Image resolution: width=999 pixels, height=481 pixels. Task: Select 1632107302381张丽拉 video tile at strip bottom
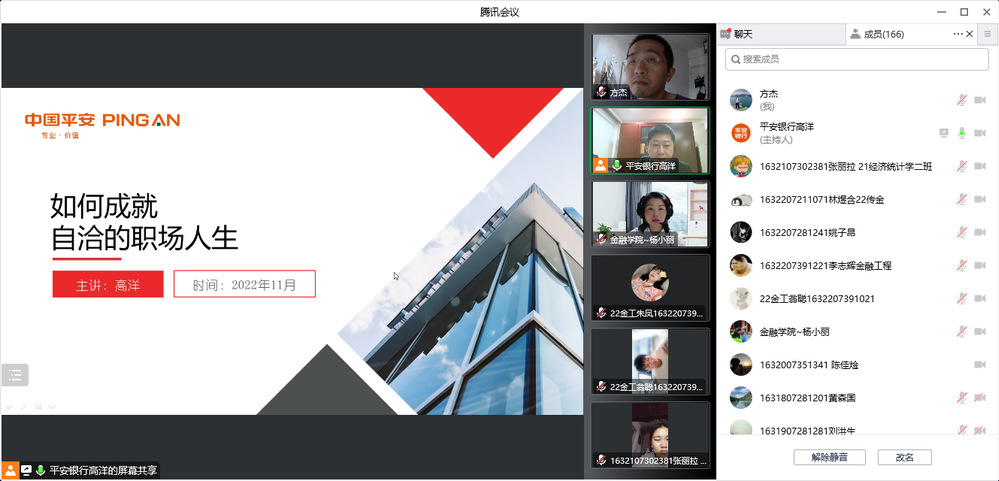click(x=650, y=435)
